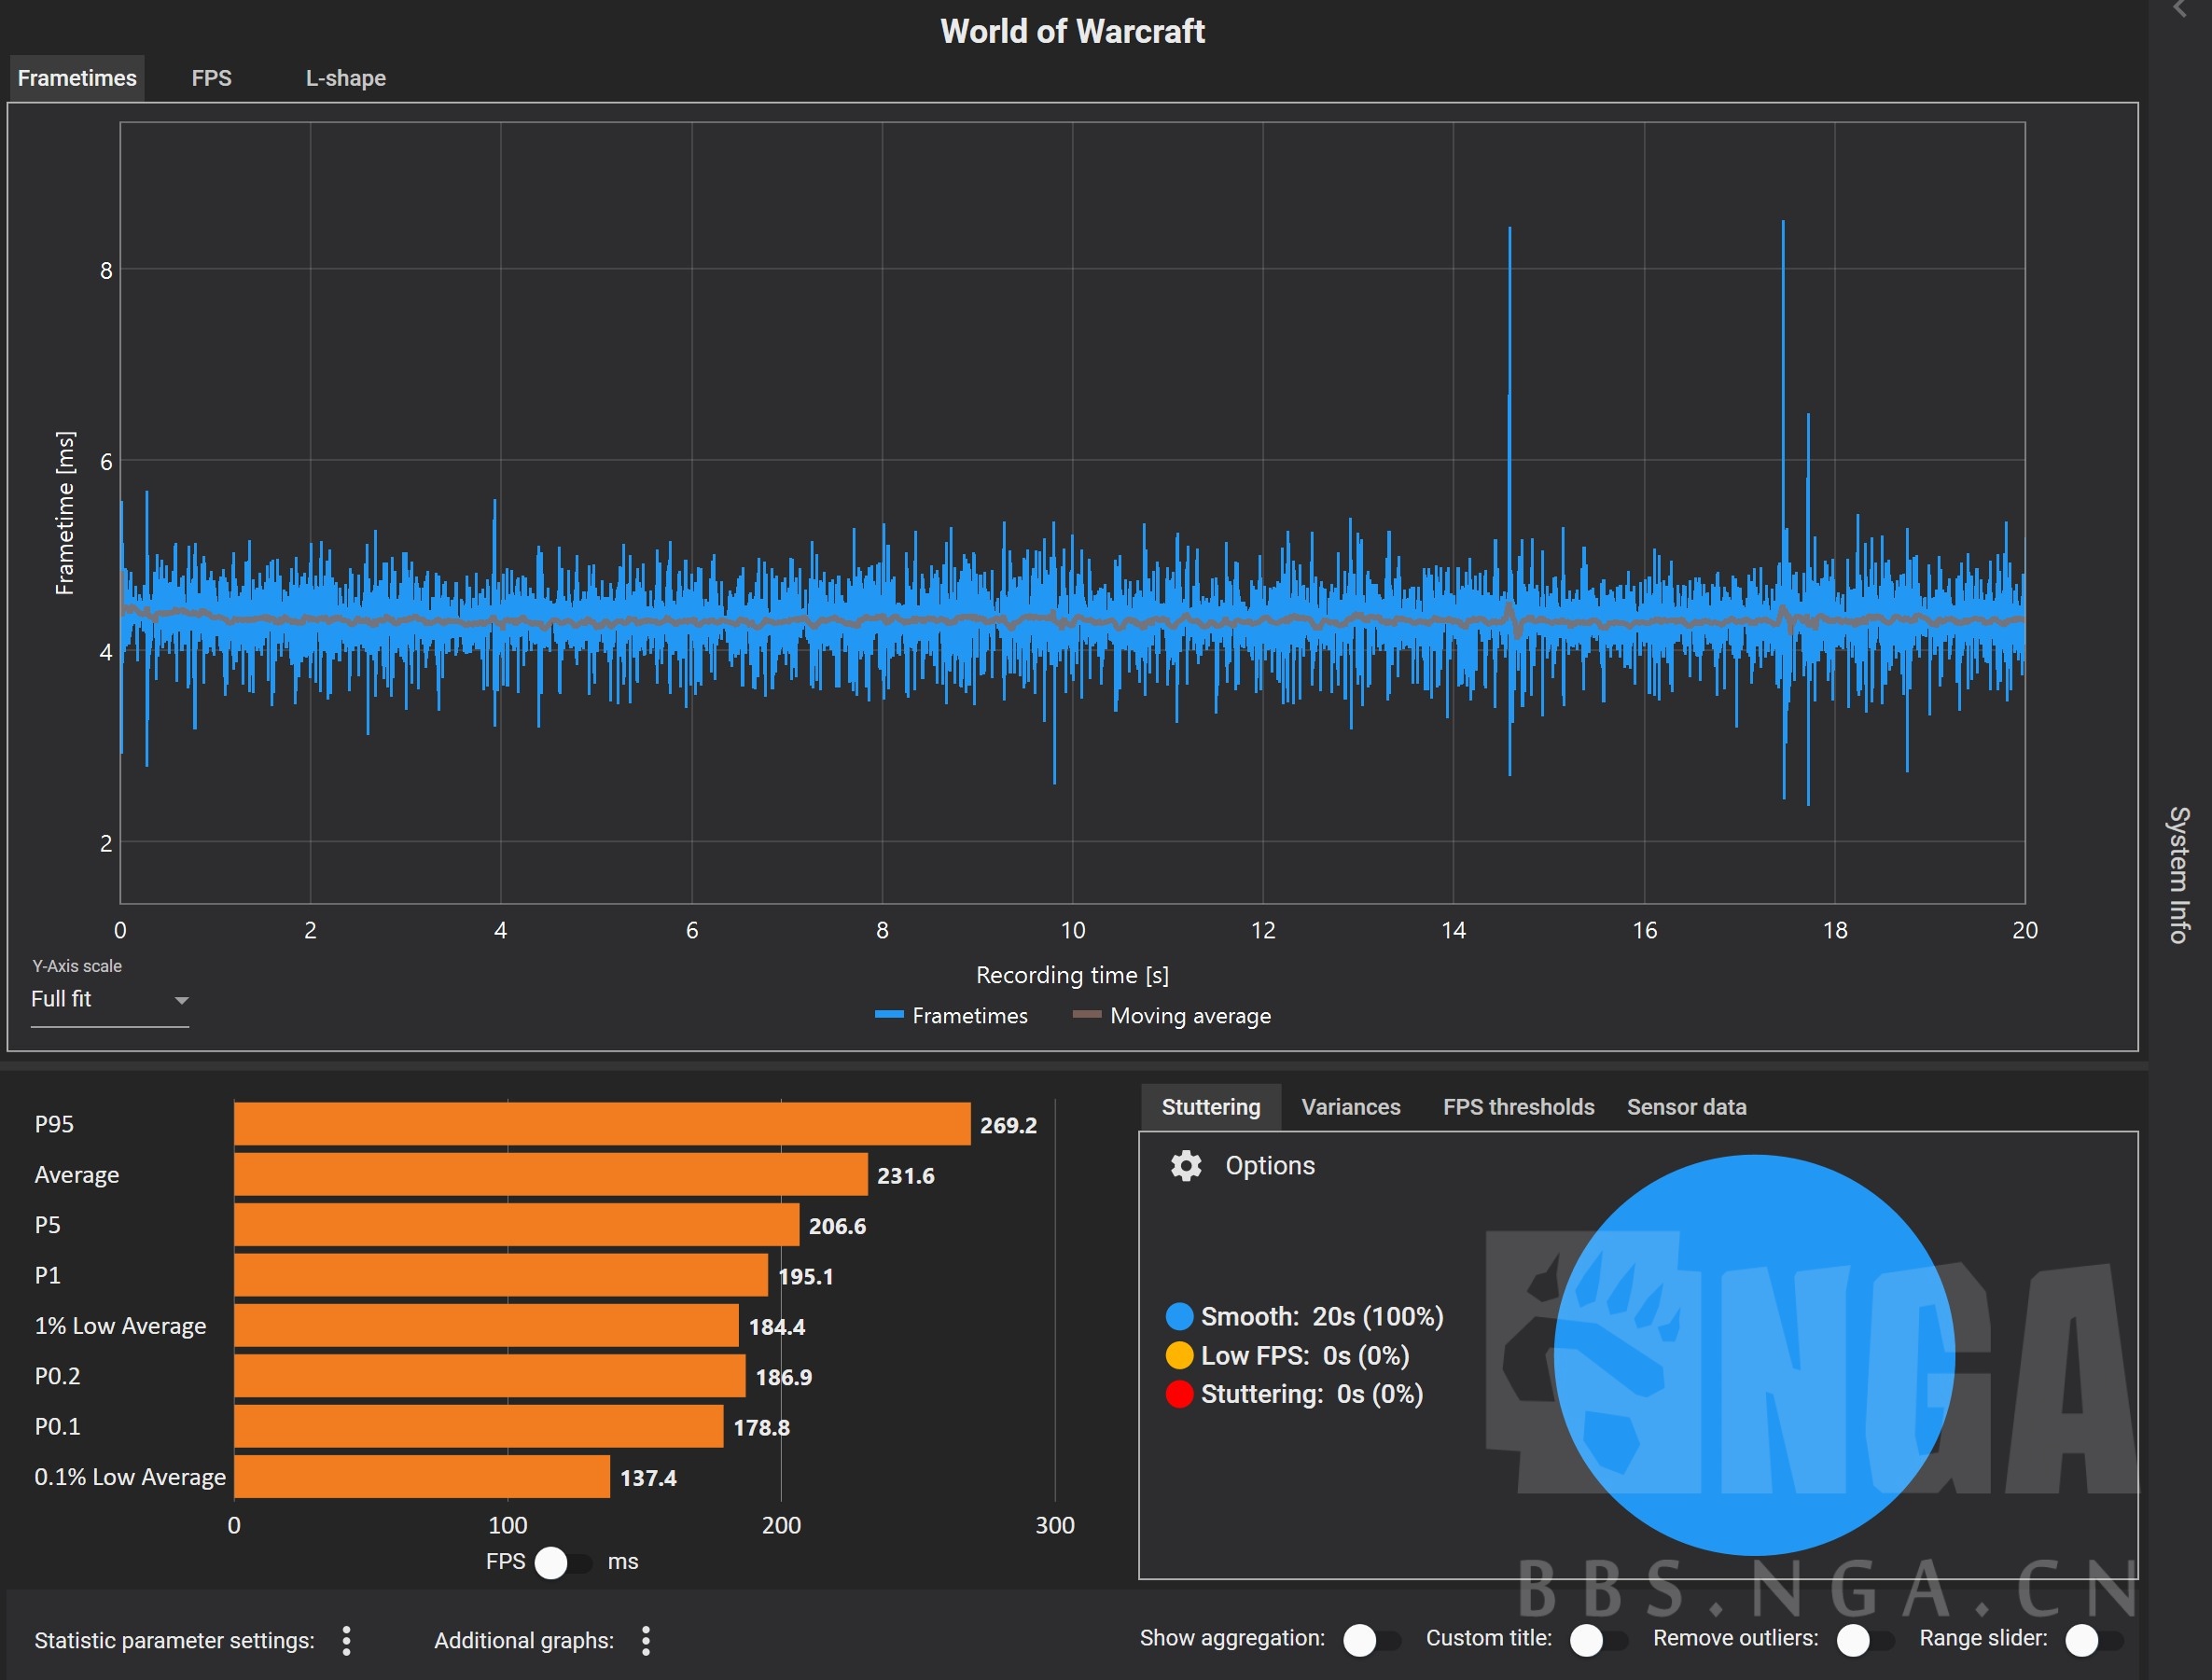This screenshot has width=2212, height=1680.
Task: Open the Options gear icon
Action: [x=1186, y=1166]
